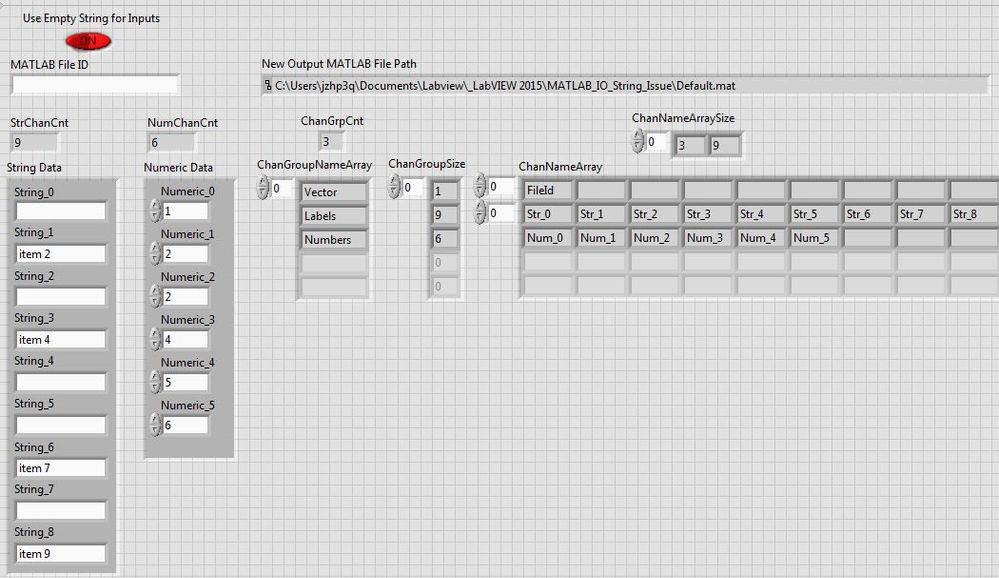
Task: Toggle the Use Empty String for Inputs switch
Action: (87, 40)
